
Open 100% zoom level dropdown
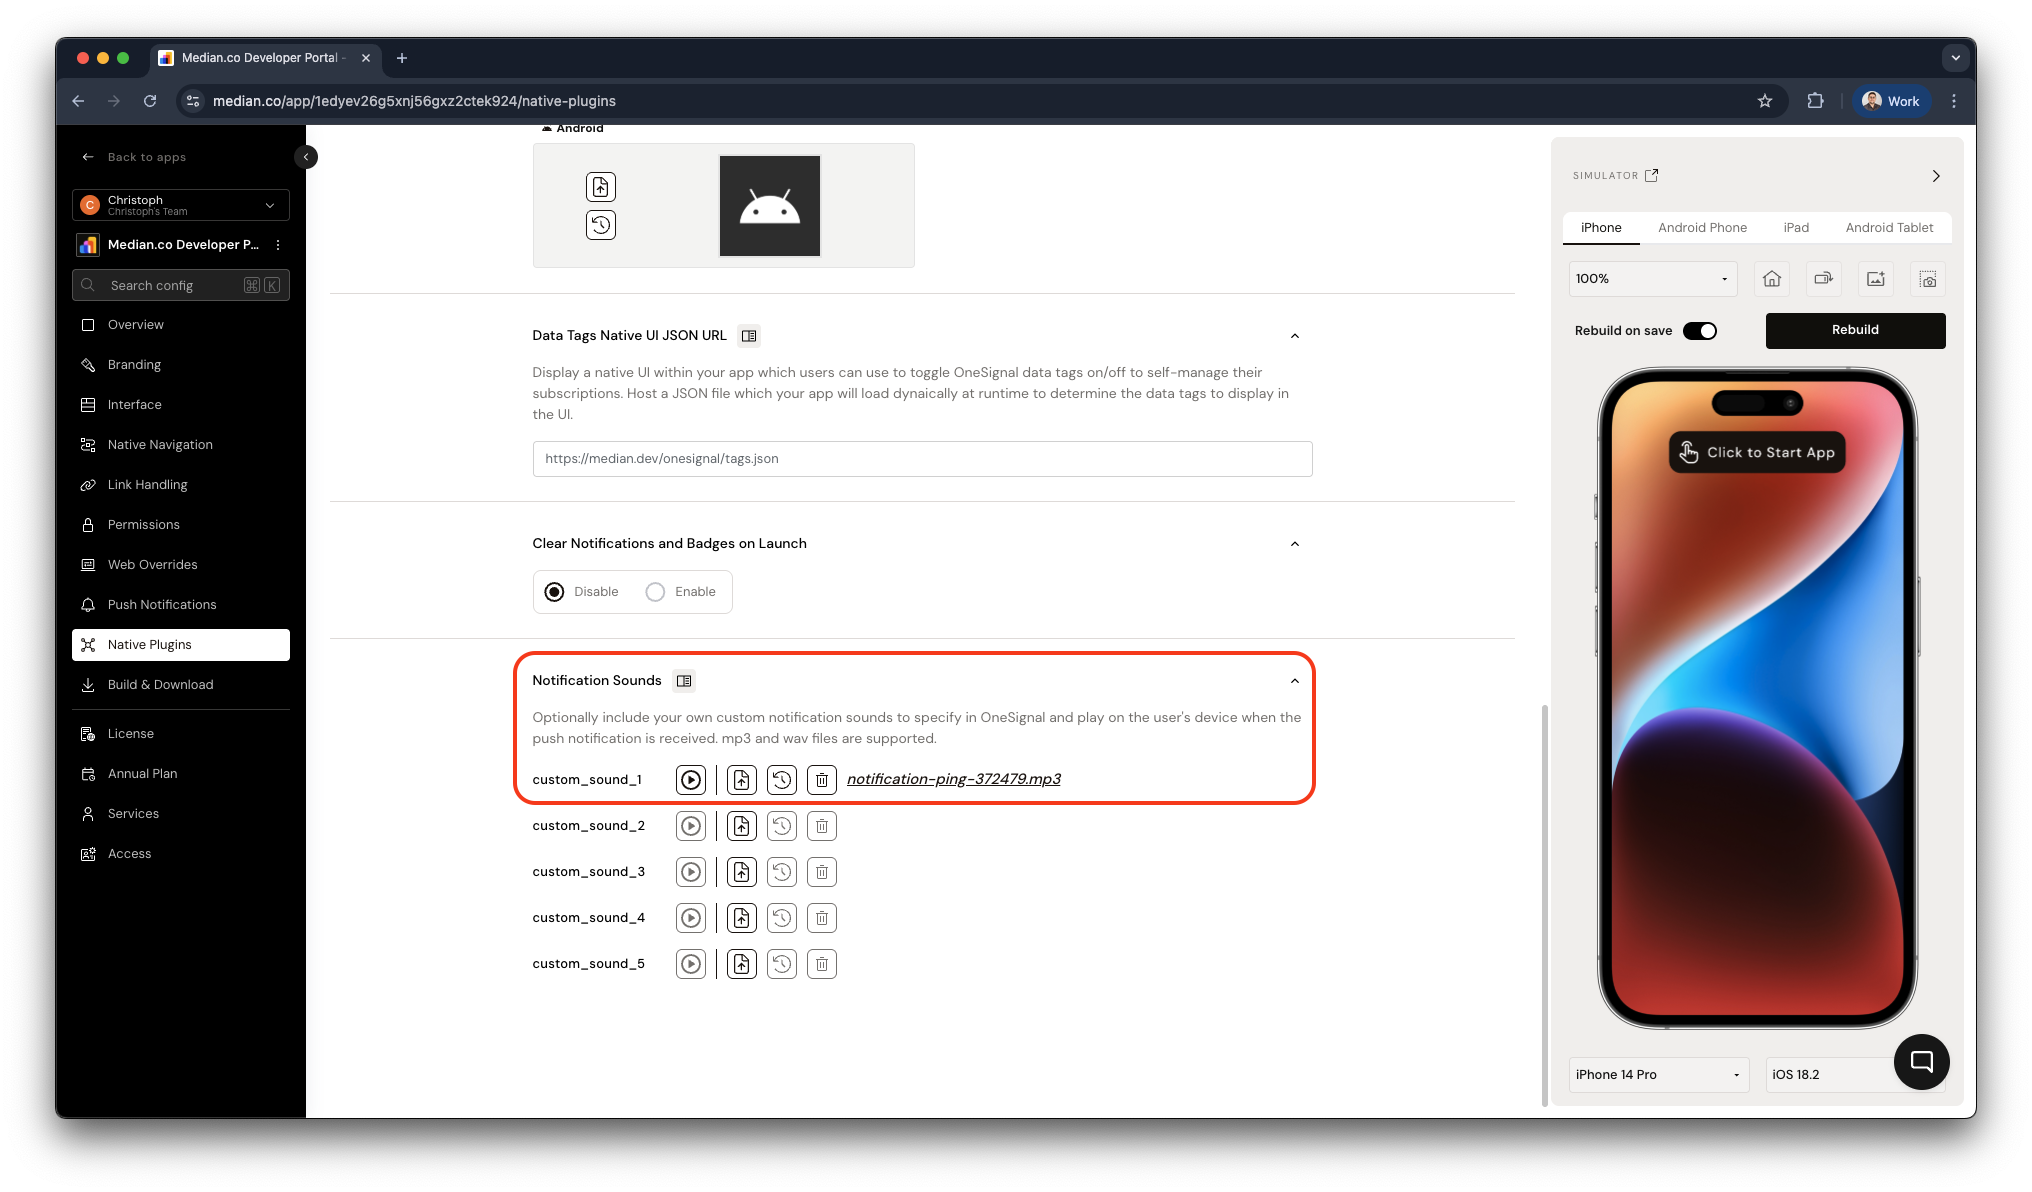point(1652,279)
